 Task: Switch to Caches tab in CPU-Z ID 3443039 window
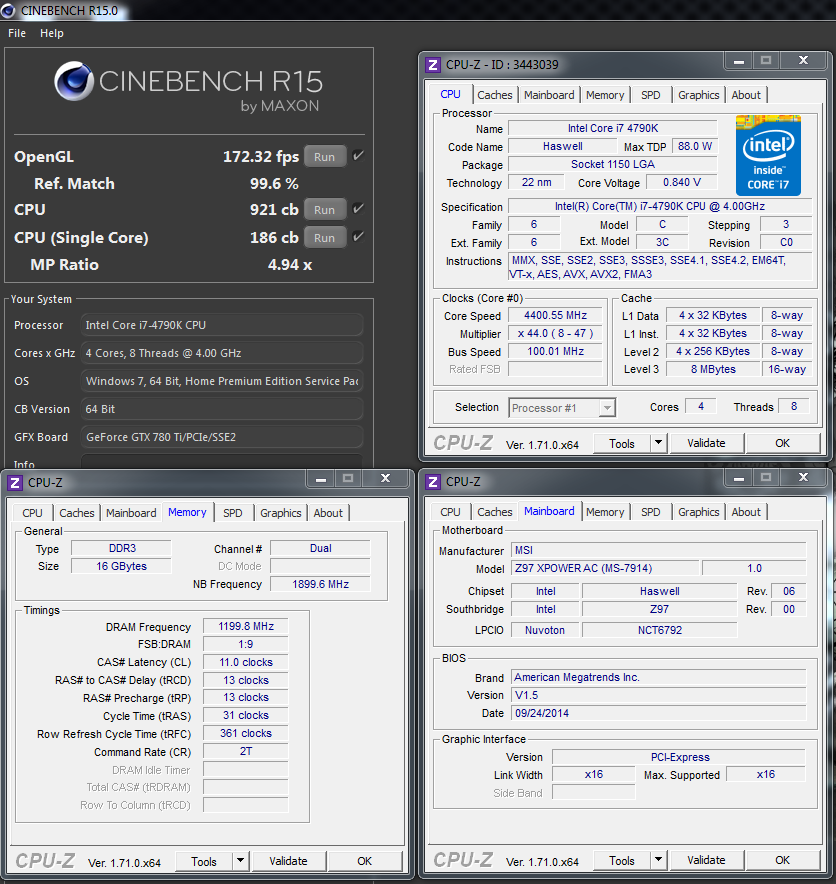pyautogui.click(x=495, y=95)
